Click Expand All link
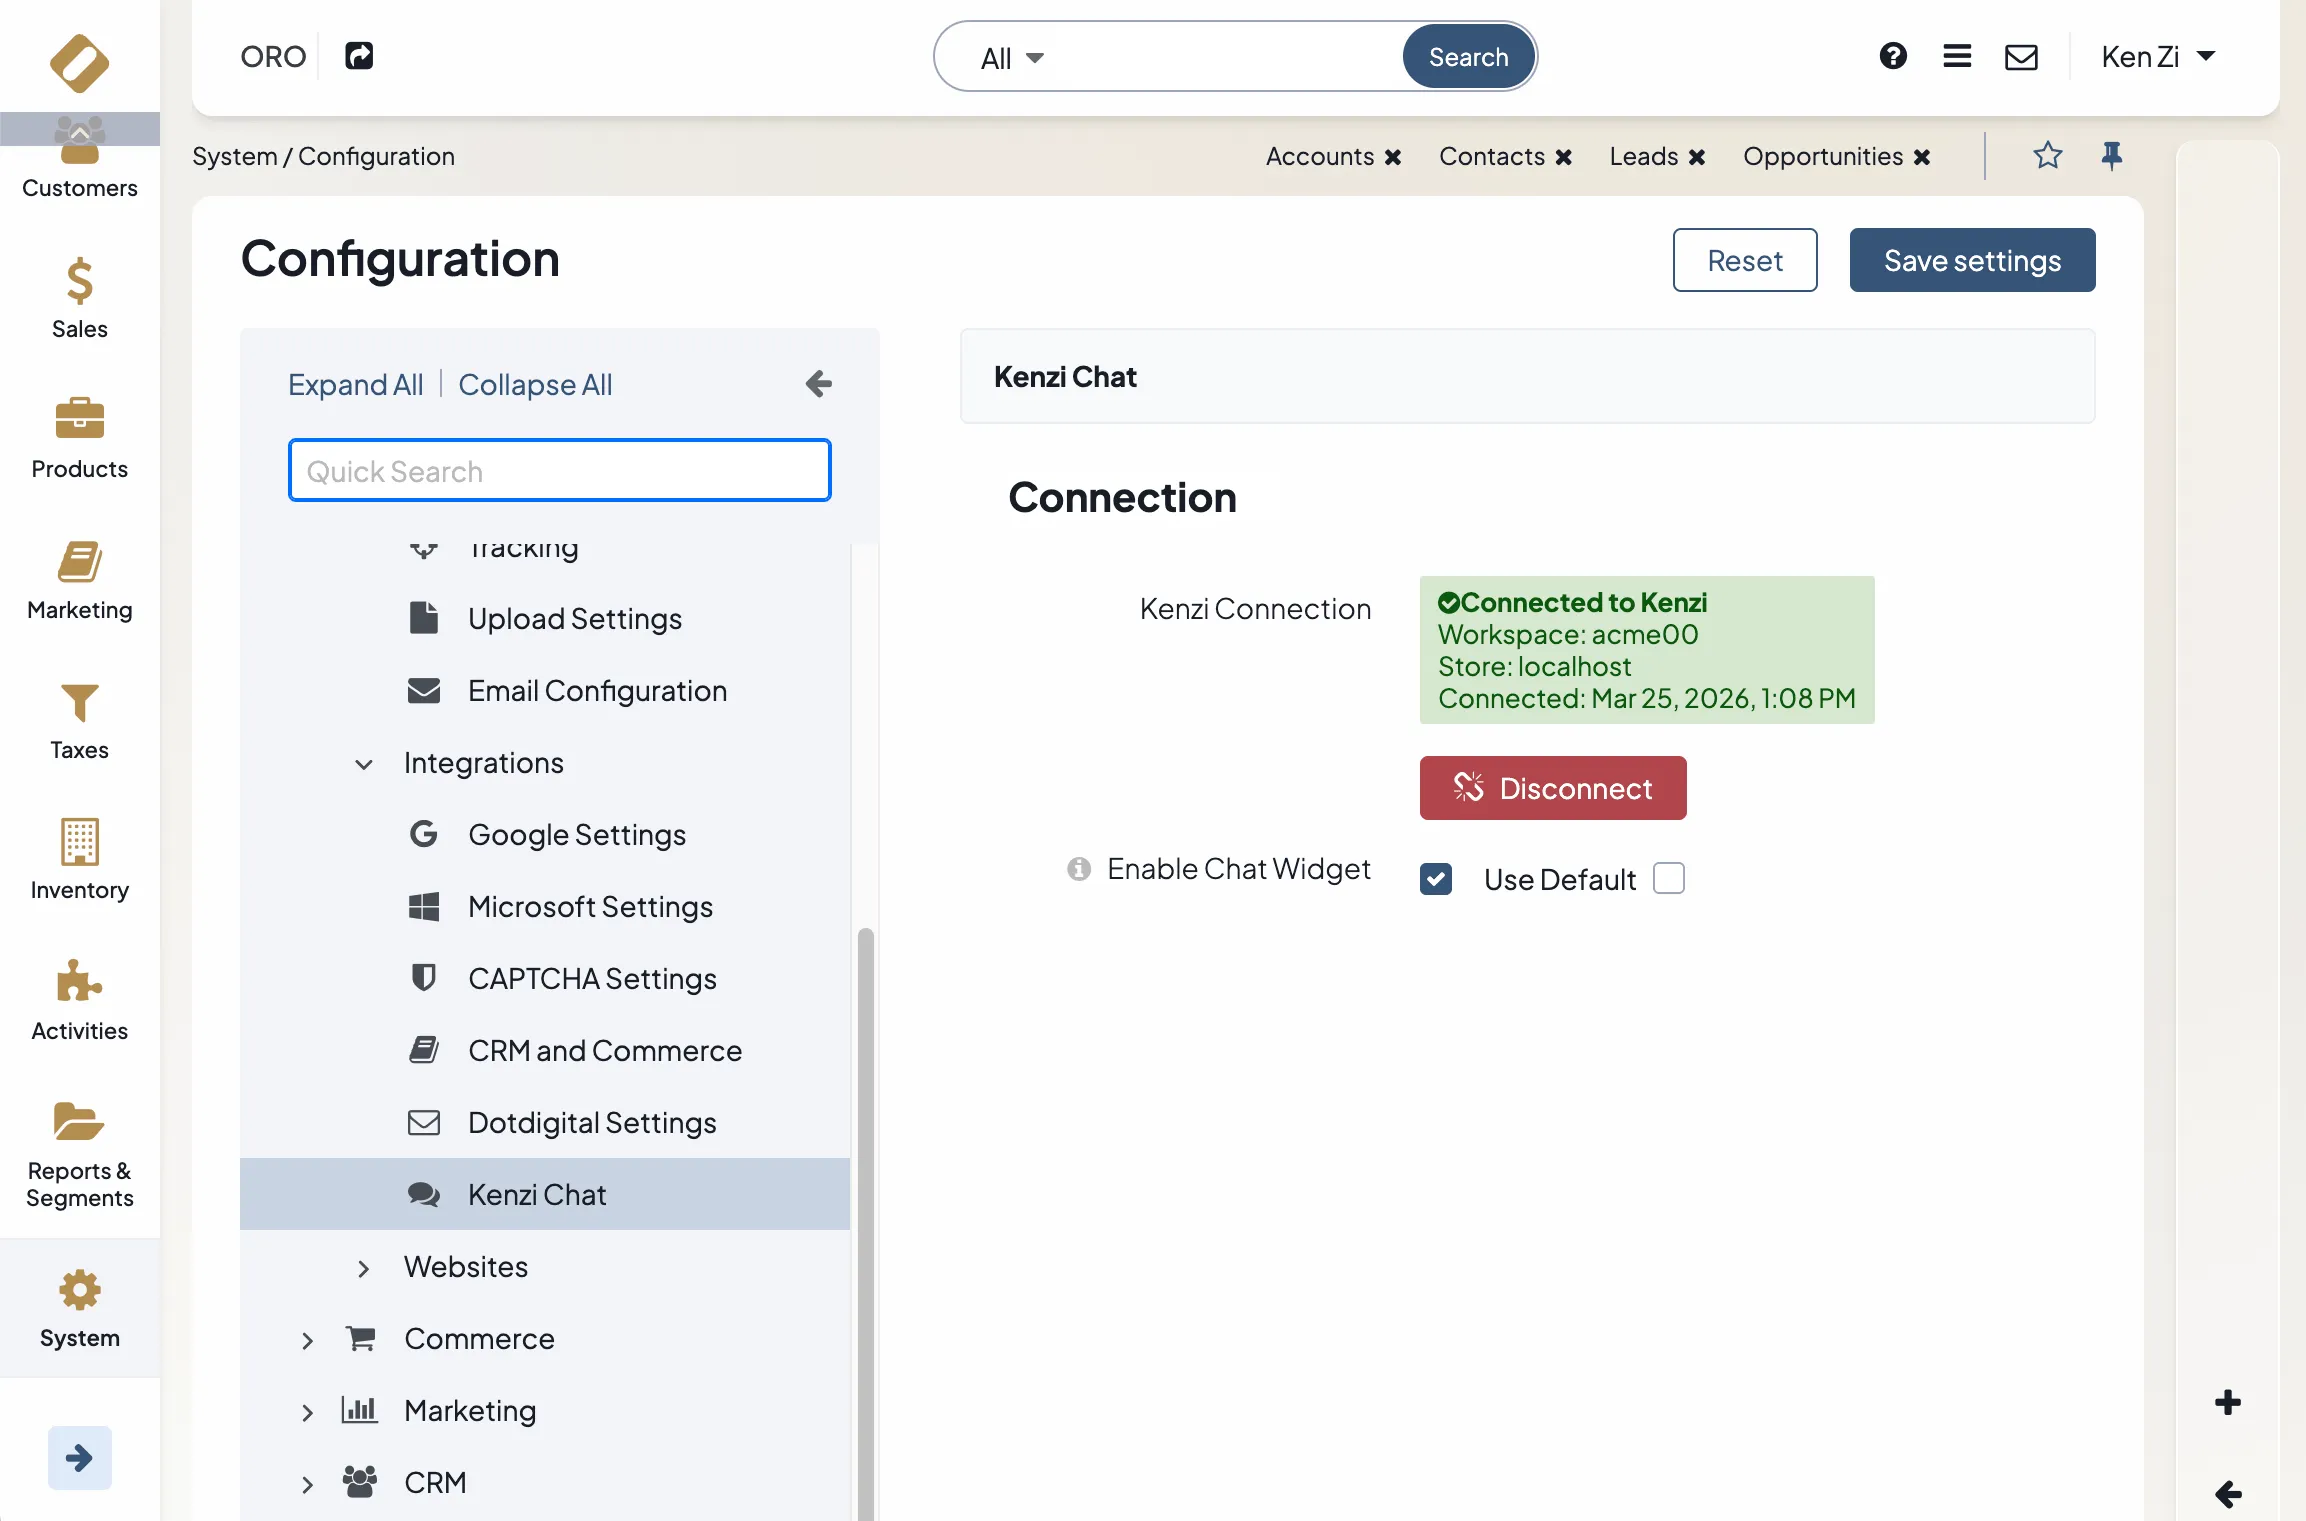Image resolution: width=2306 pixels, height=1521 pixels. 355,384
